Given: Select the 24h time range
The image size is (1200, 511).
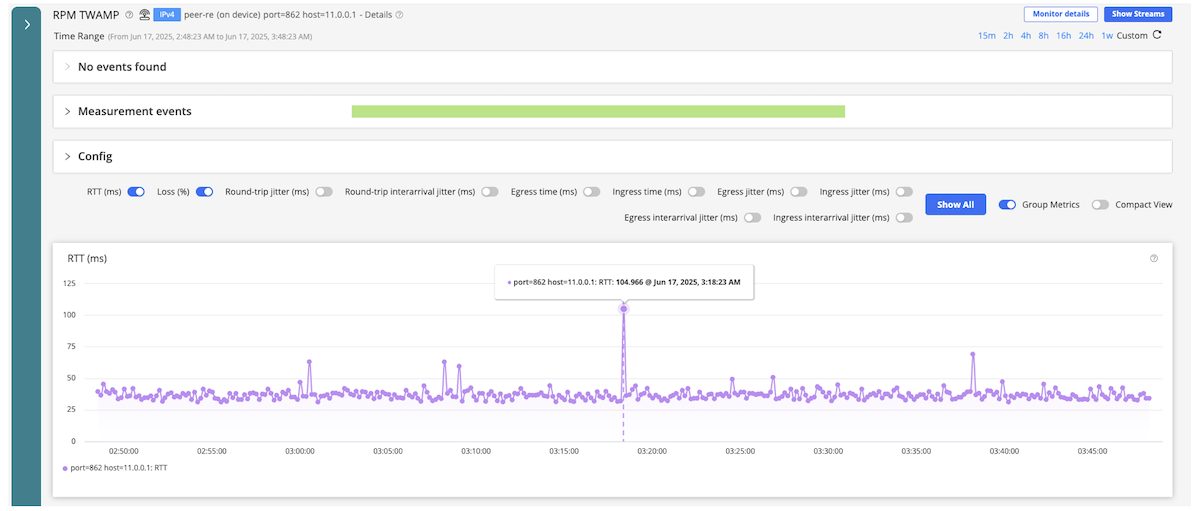Looking at the screenshot, I should (1086, 36).
